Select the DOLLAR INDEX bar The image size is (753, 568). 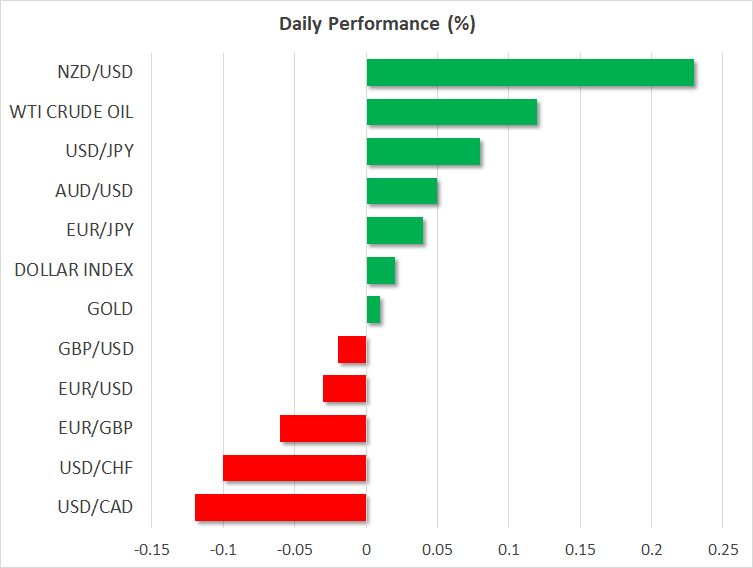(x=381, y=270)
